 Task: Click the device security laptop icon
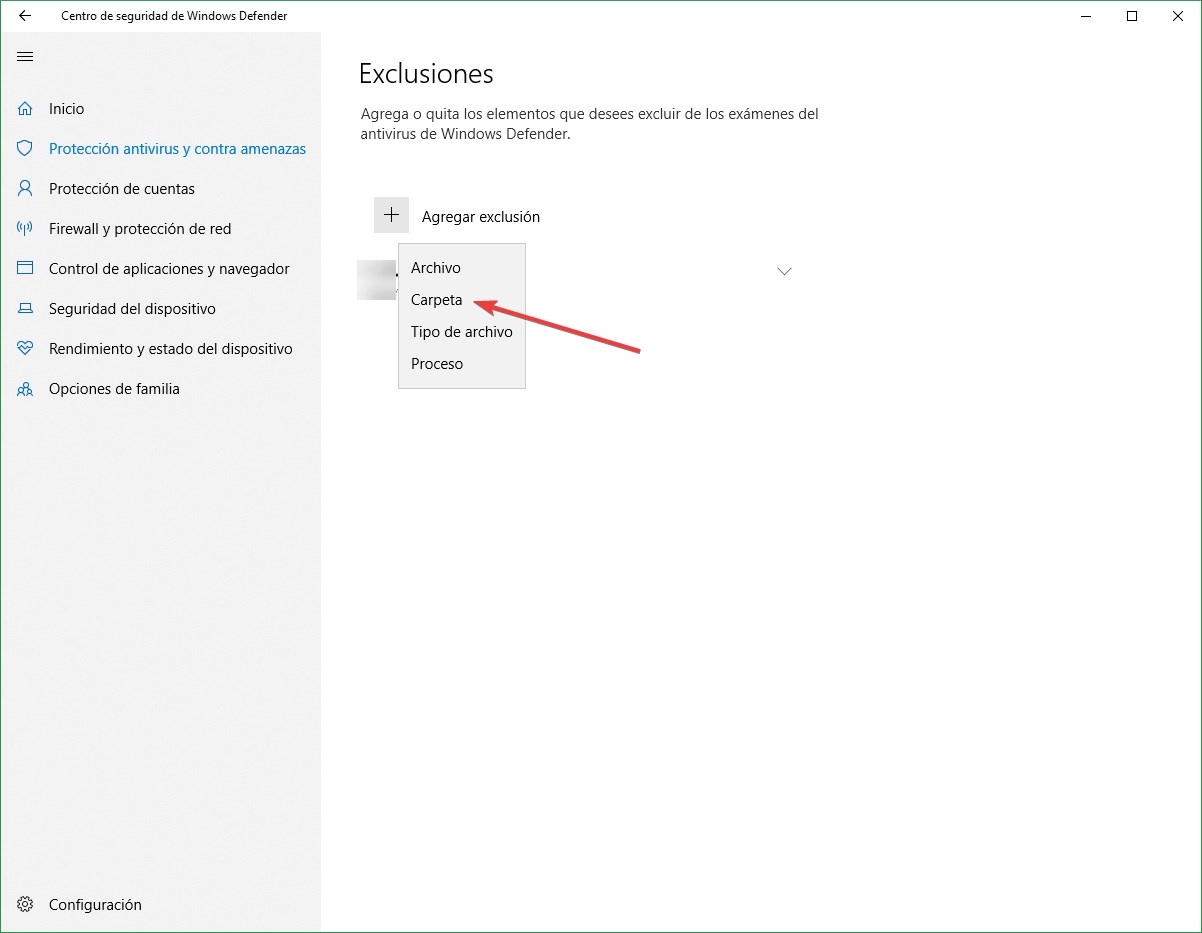pos(25,309)
